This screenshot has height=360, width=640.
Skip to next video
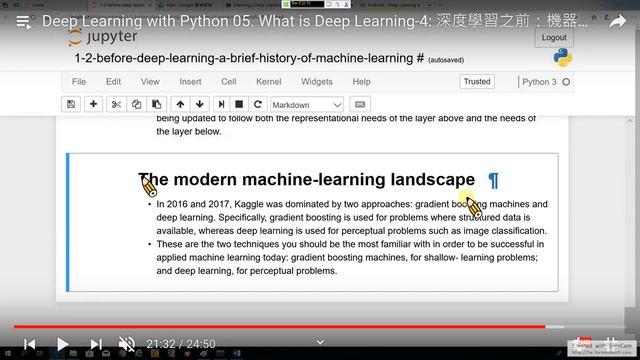pyautogui.click(x=96, y=344)
